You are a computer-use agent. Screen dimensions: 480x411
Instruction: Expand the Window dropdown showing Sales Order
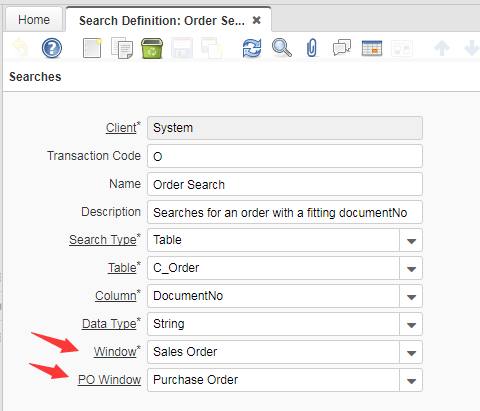(411, 352)
